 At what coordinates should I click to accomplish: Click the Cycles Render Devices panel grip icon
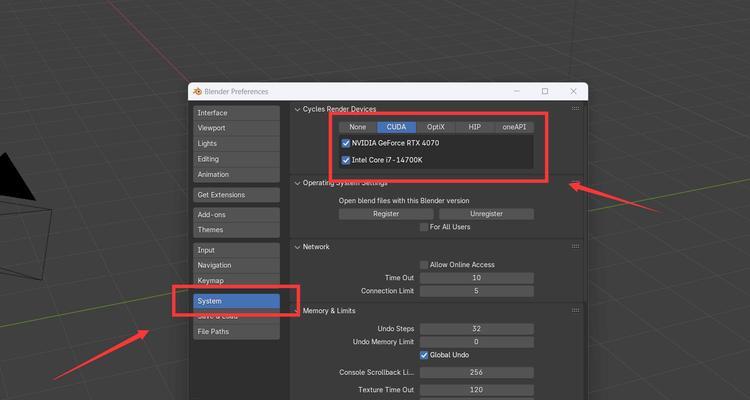575,109
